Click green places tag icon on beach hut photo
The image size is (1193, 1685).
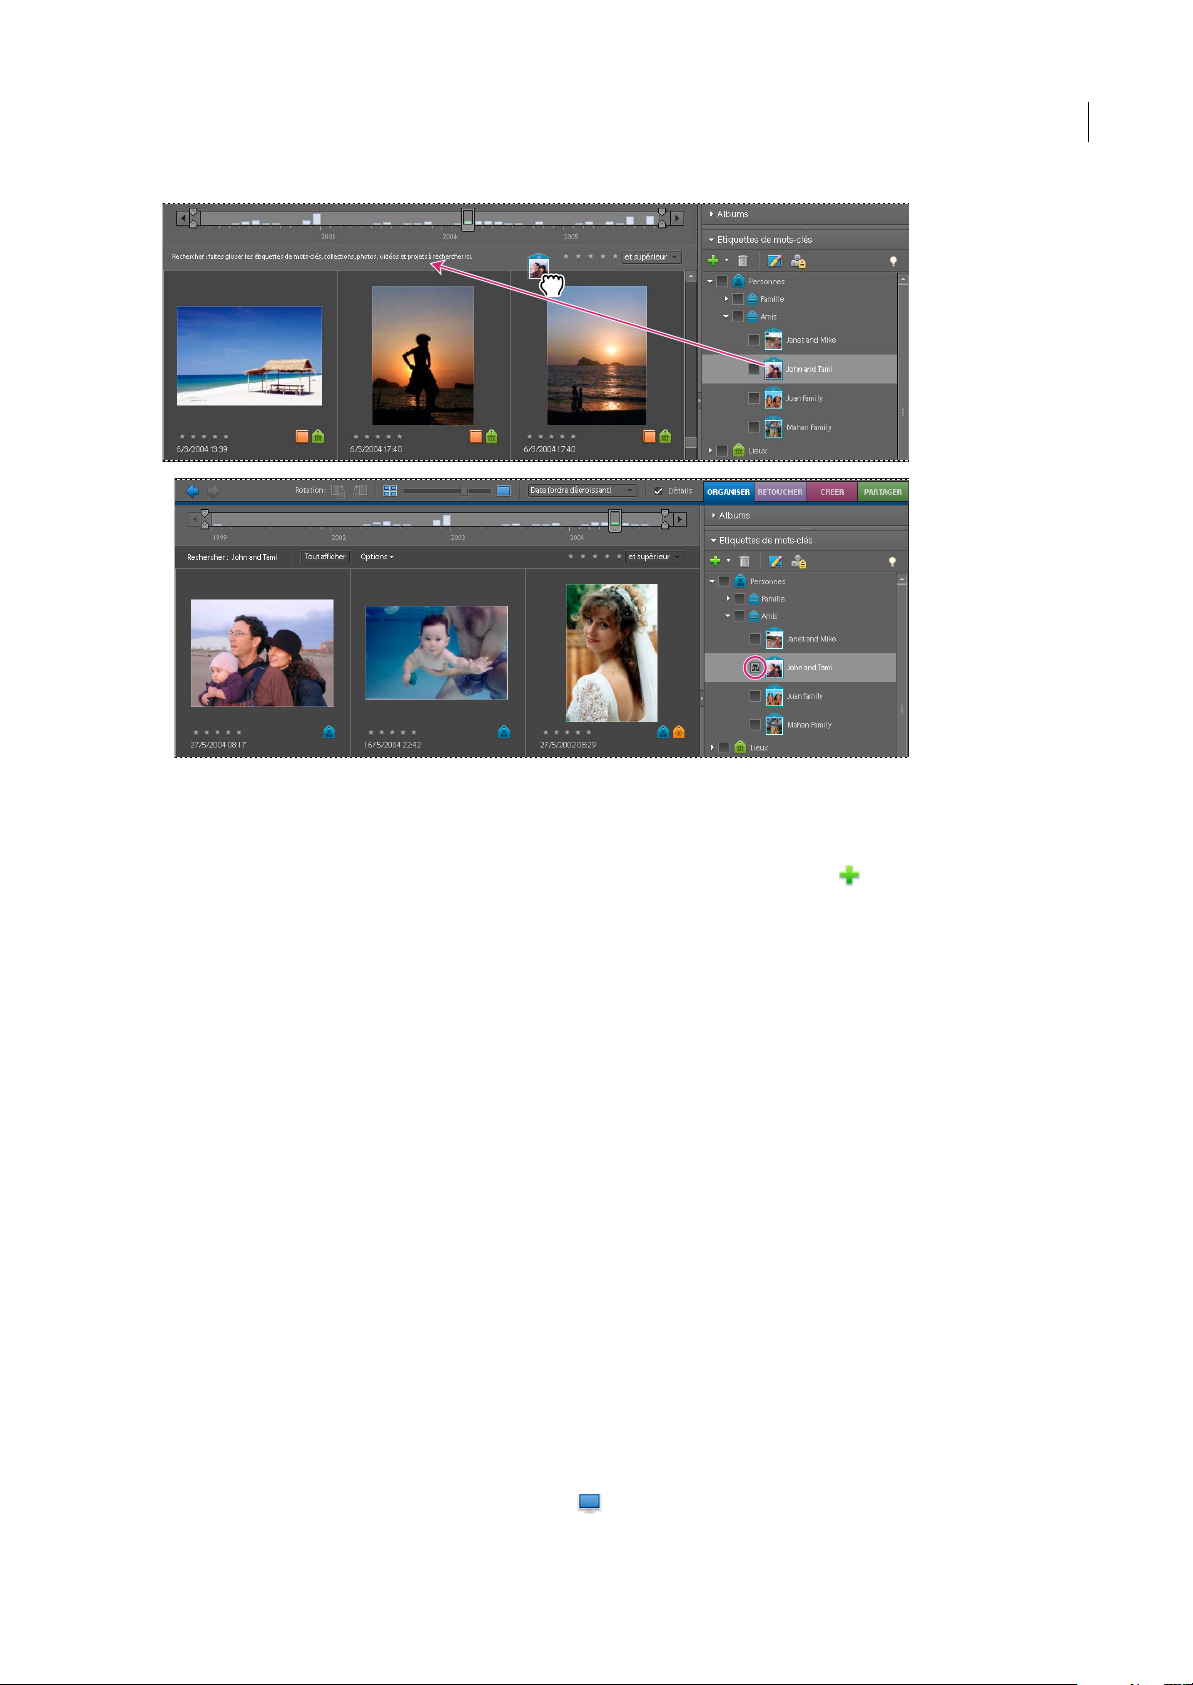click(318, 437)
